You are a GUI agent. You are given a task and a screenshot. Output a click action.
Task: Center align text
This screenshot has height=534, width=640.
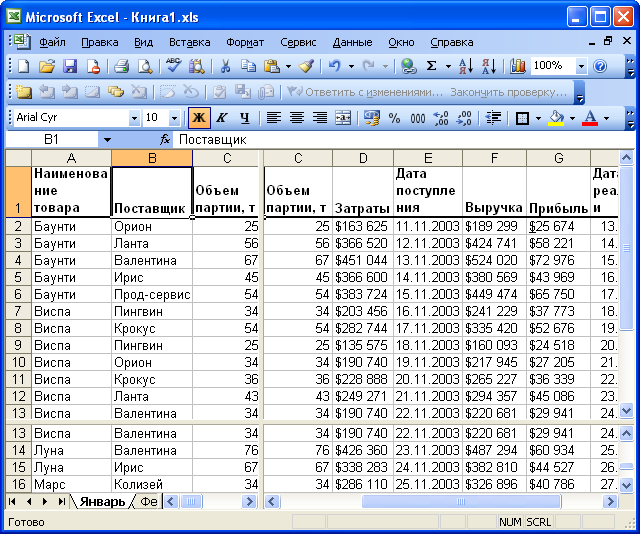click(x=297, y=118)
